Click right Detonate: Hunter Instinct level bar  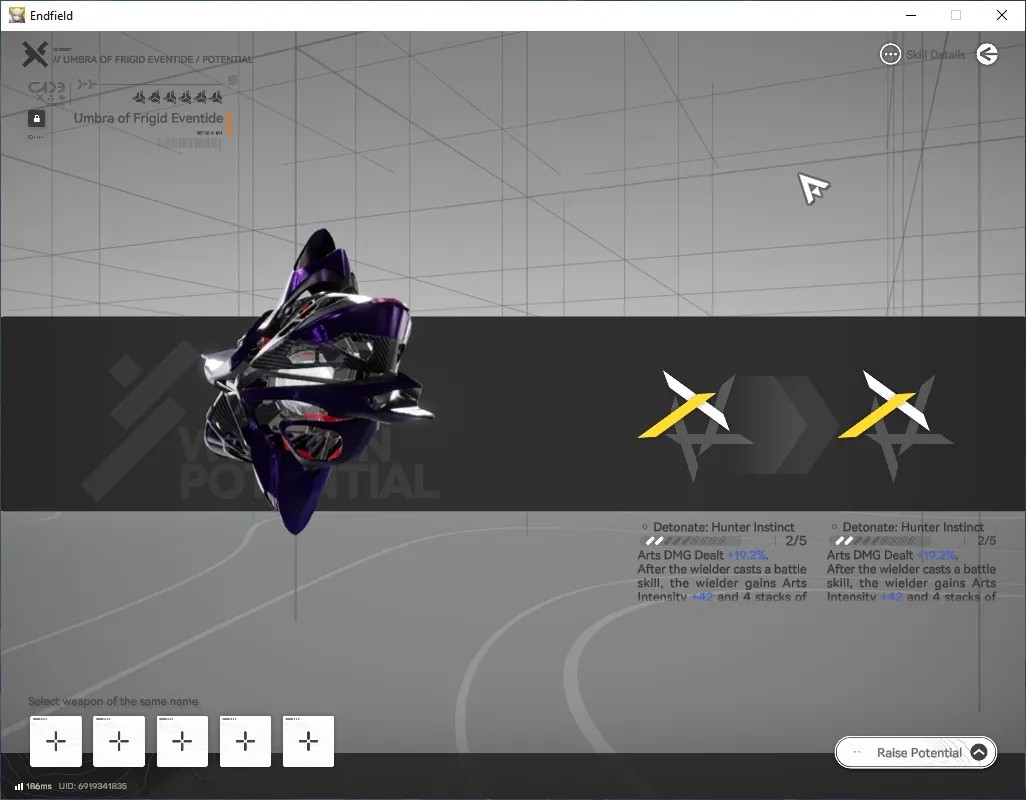click(880, 541)
